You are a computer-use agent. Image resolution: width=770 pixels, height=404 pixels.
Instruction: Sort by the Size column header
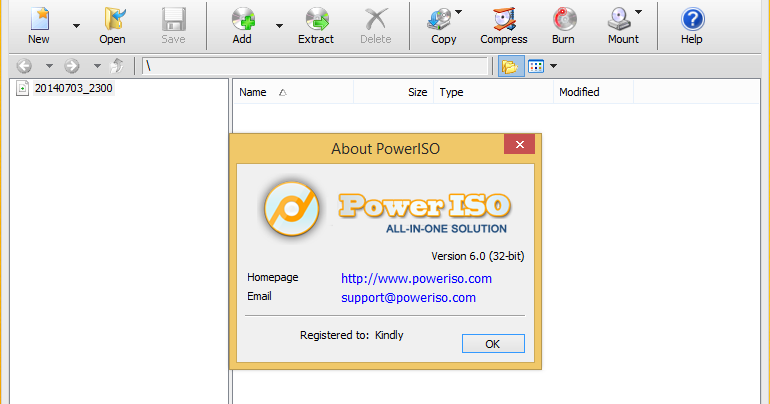tap(393, 92)
